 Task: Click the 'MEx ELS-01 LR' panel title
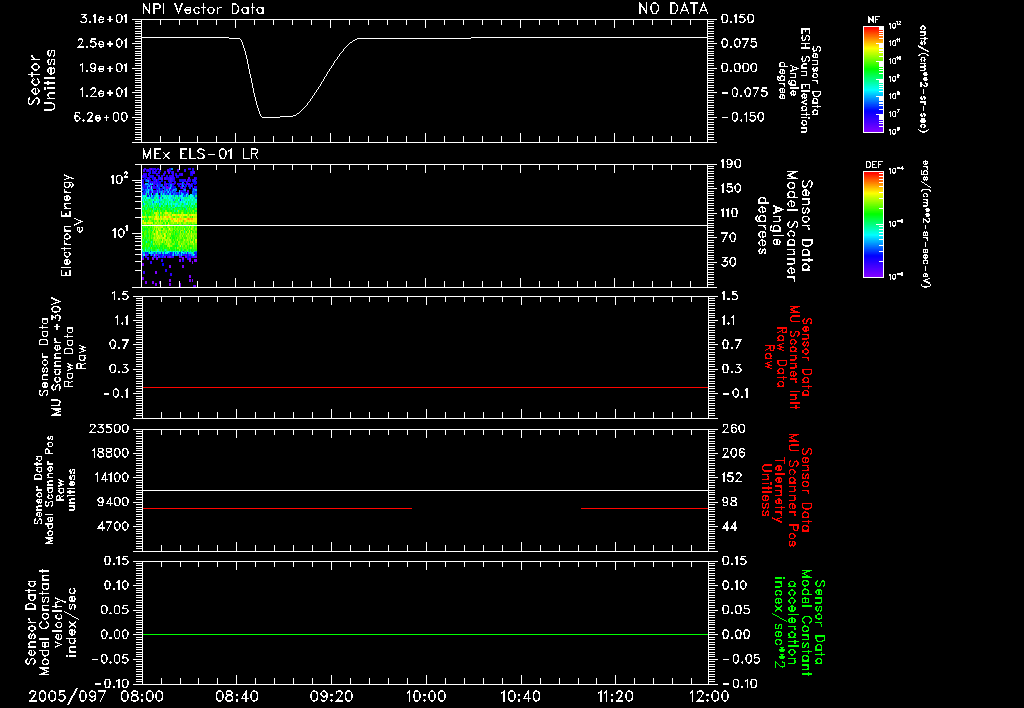pos(200,154)
